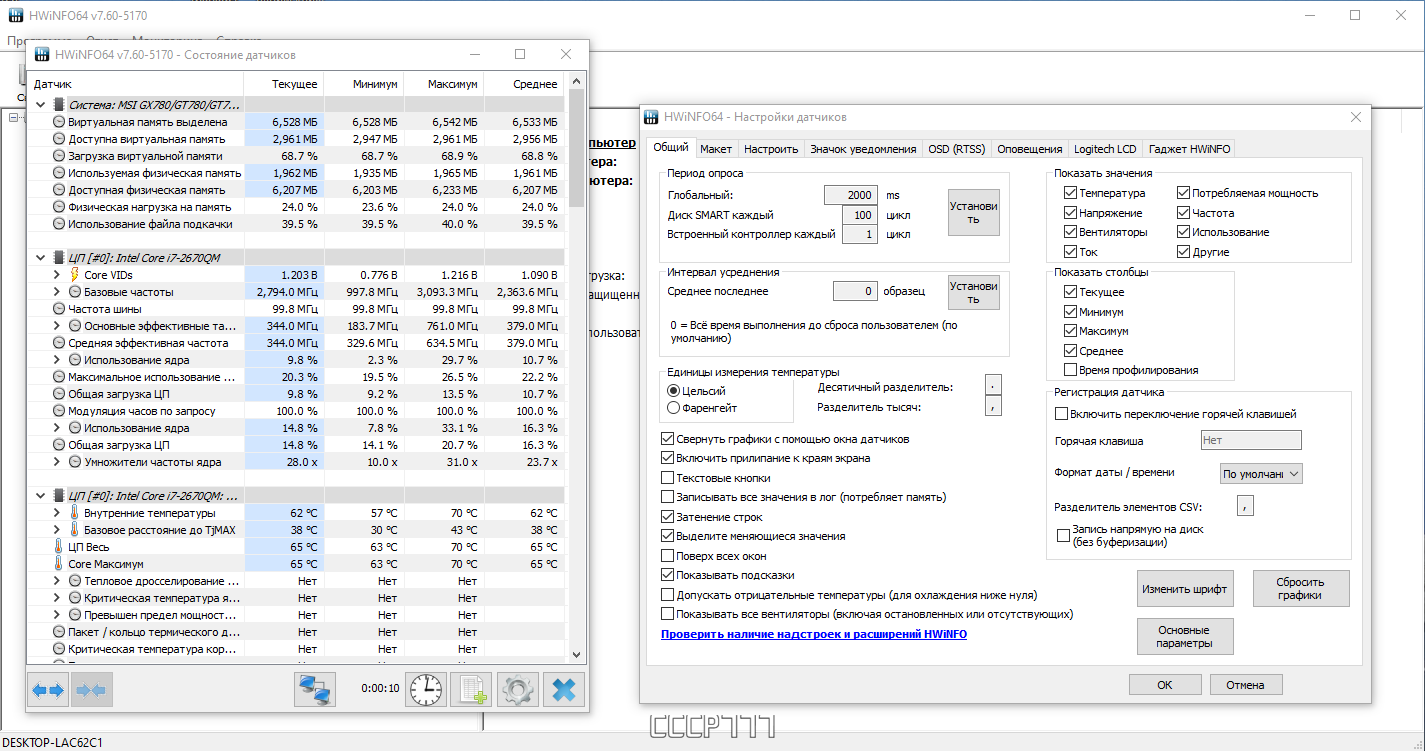Toggle the Температура checkbox

coord(1070,193)
